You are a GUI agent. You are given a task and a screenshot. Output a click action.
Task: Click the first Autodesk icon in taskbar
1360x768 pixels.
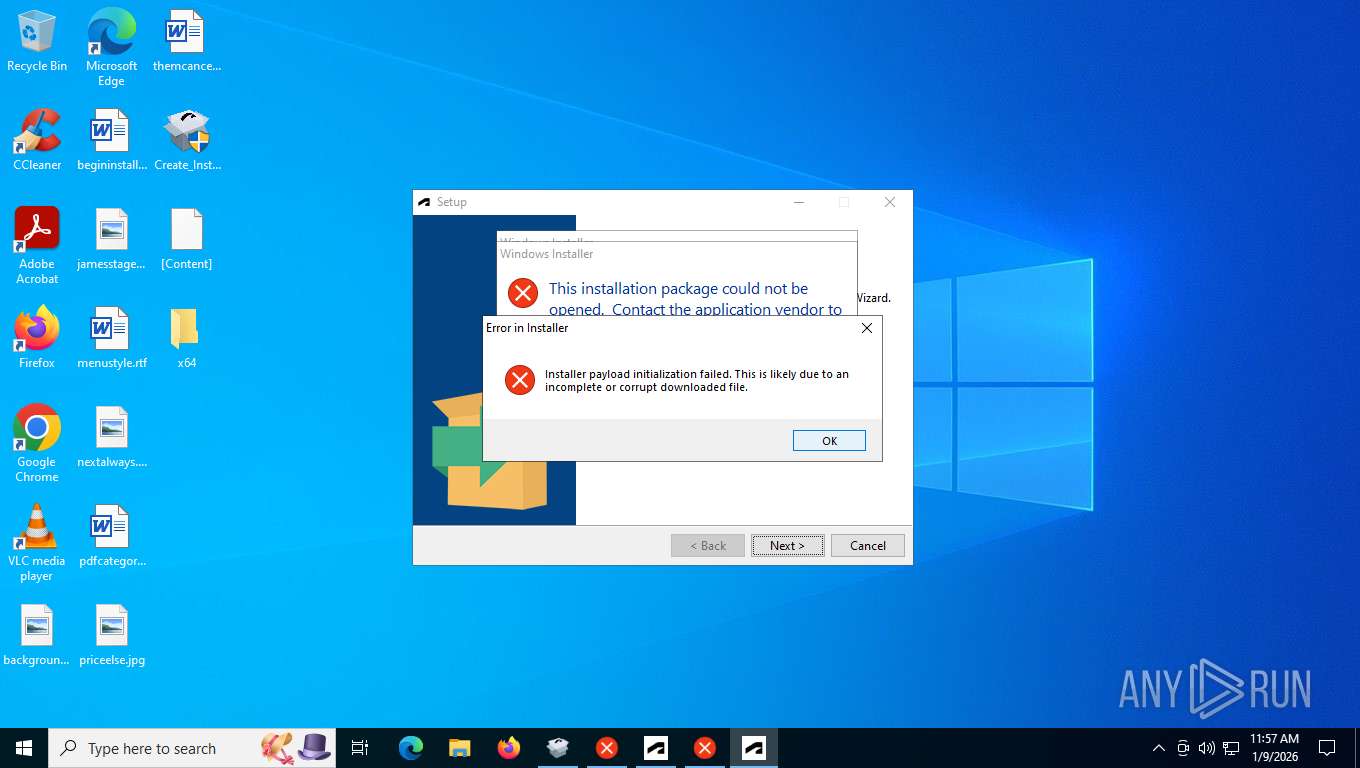[x=656, y=748]
